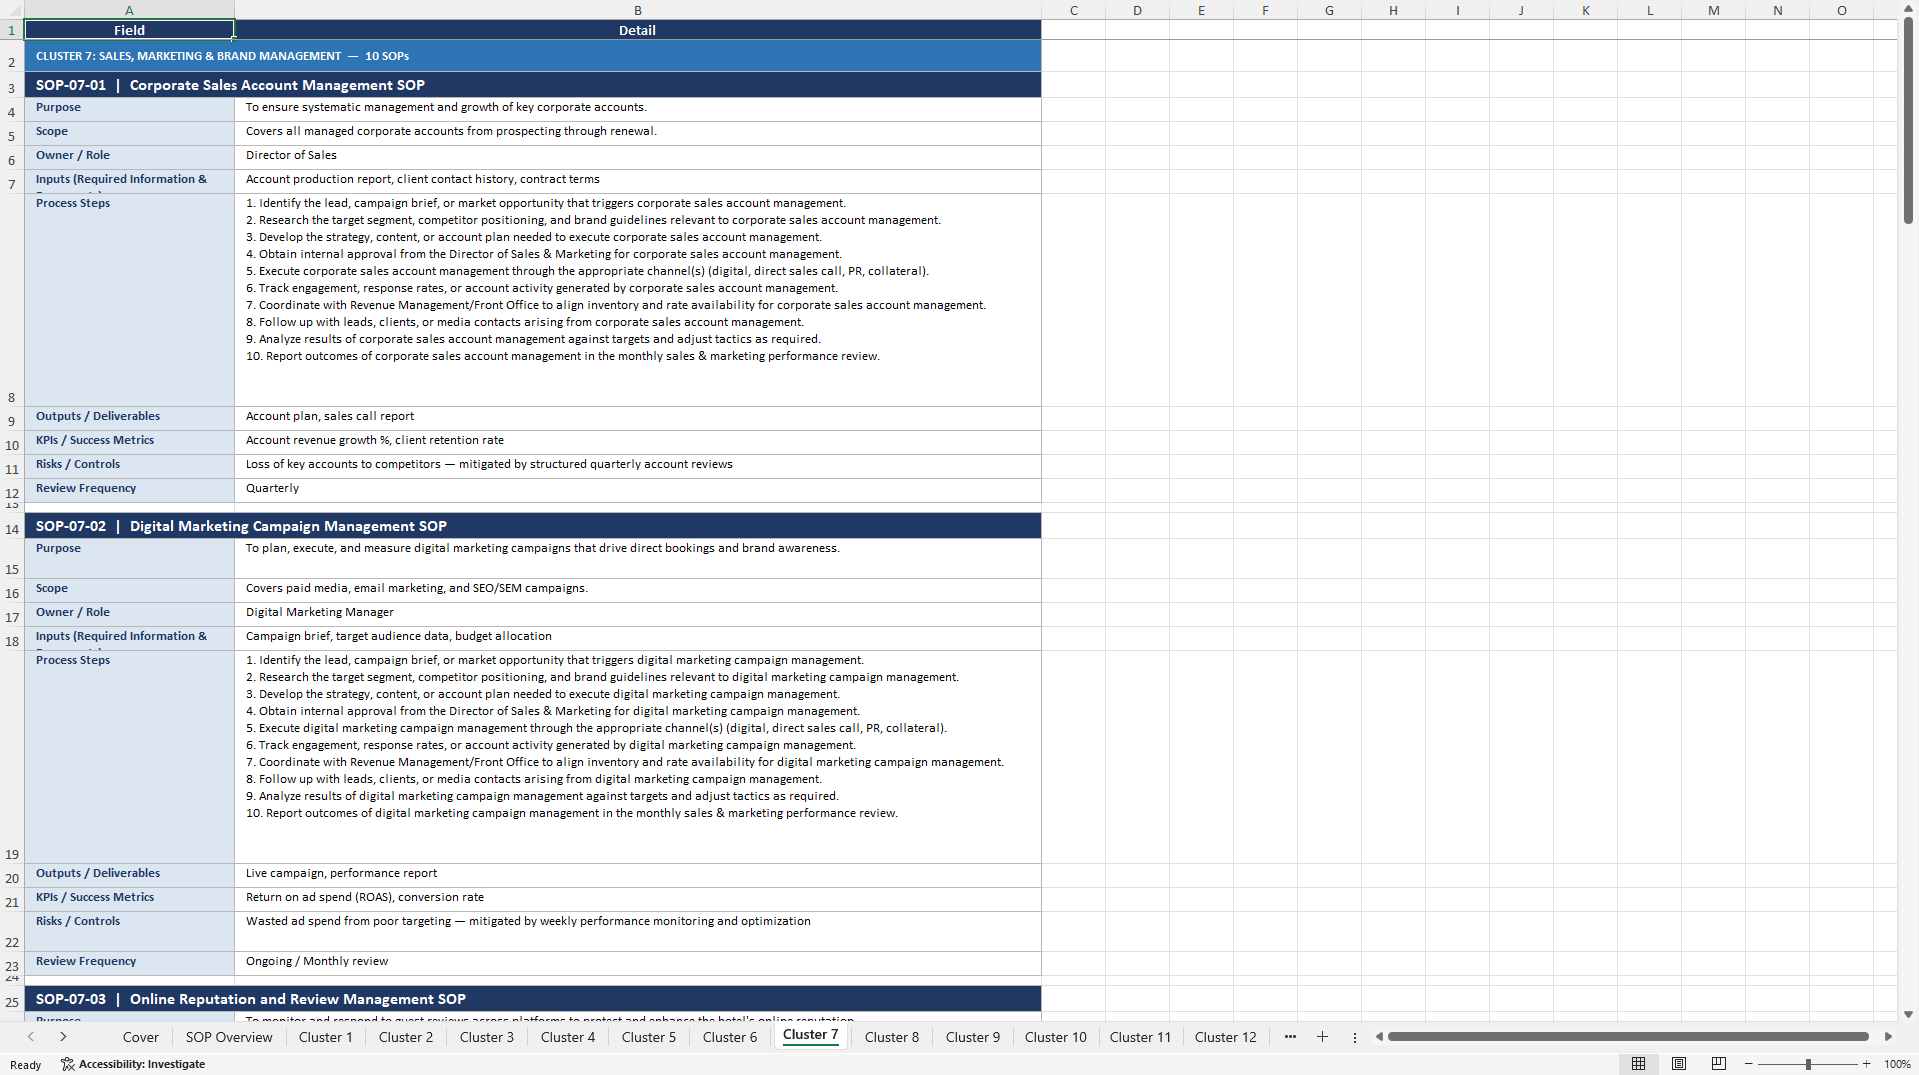Show more sheet tabs ellipsis
The height and width of the screenshot is (1075, 1919).
point(1290,1037)
